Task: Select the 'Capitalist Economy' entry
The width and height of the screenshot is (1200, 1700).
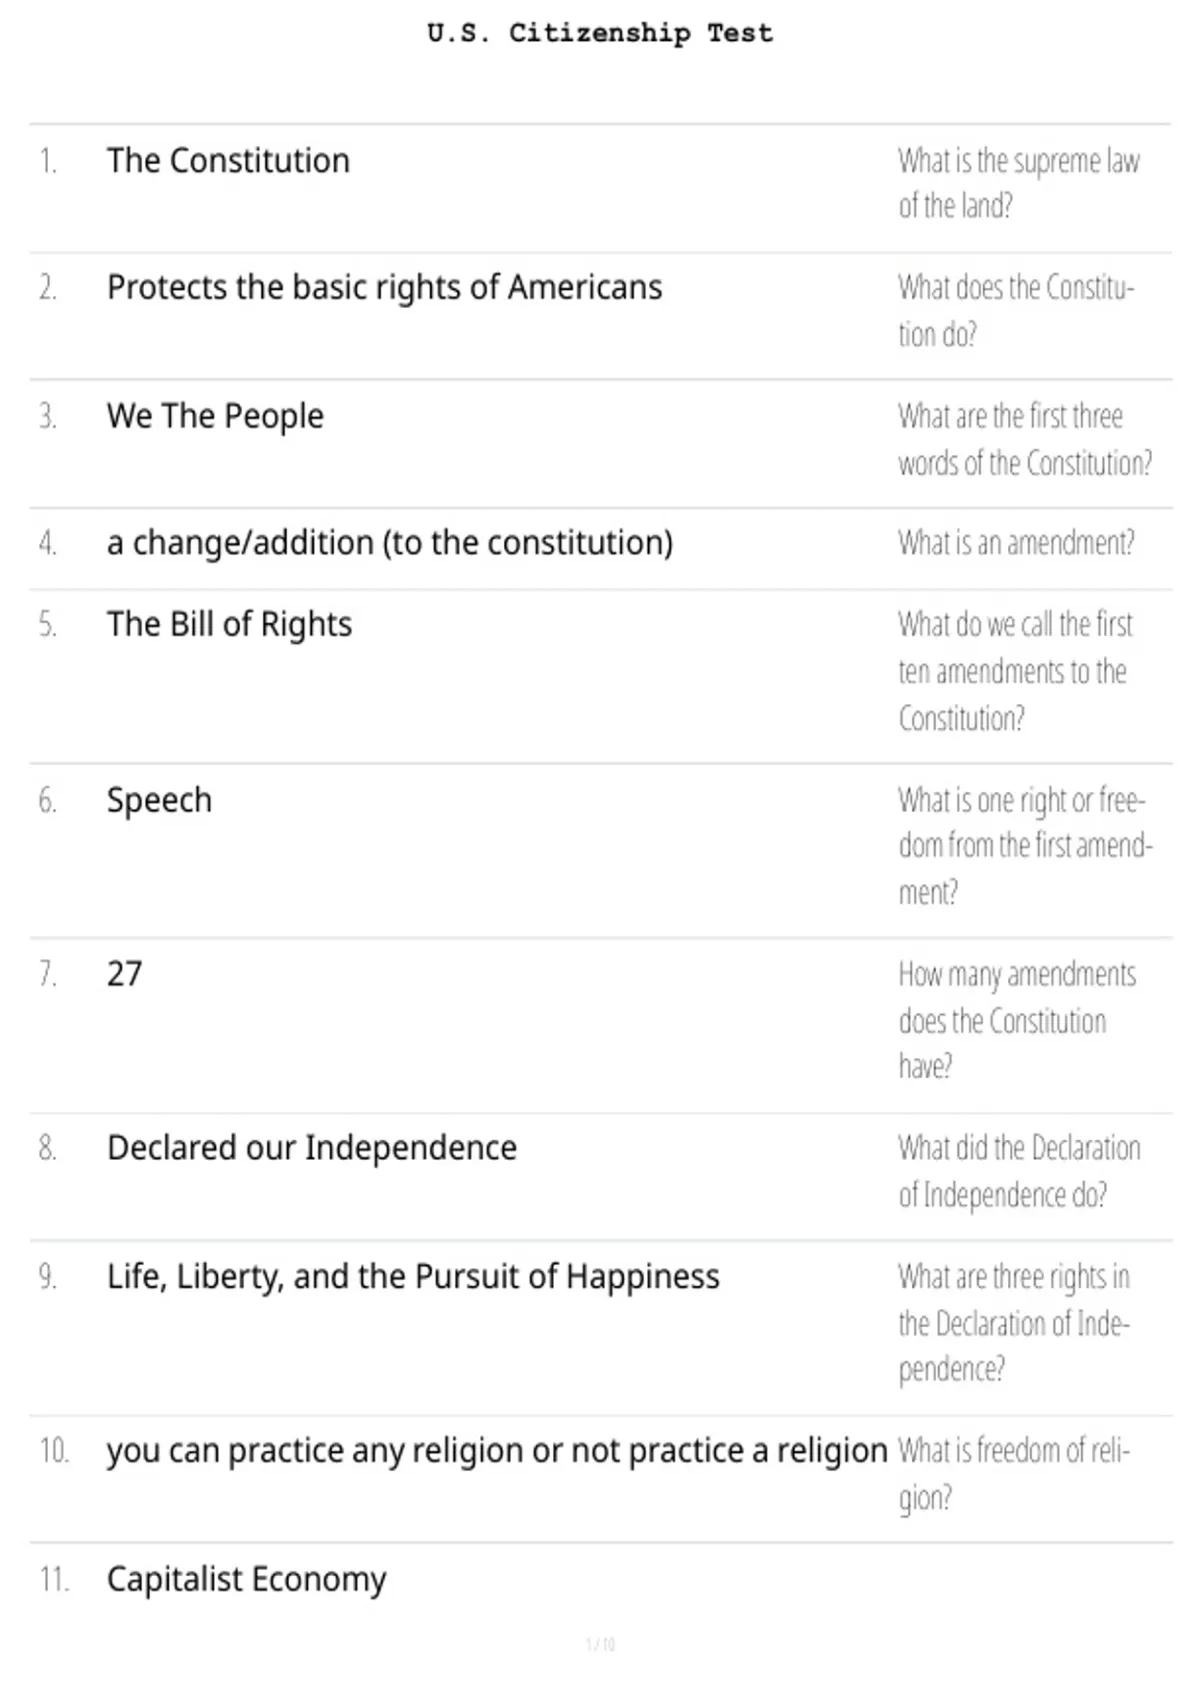Action: (246, 1580)
